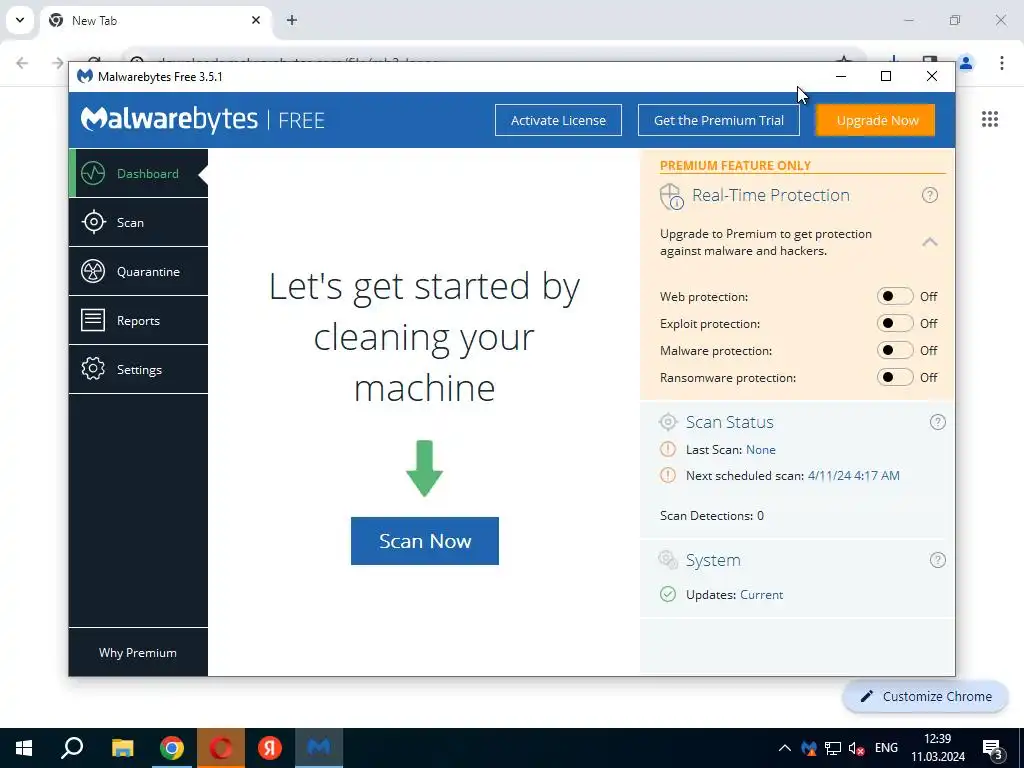Open help for Real-Time Protection
The width and height of the screenshot is (1024, 768).
click(929, 195)
